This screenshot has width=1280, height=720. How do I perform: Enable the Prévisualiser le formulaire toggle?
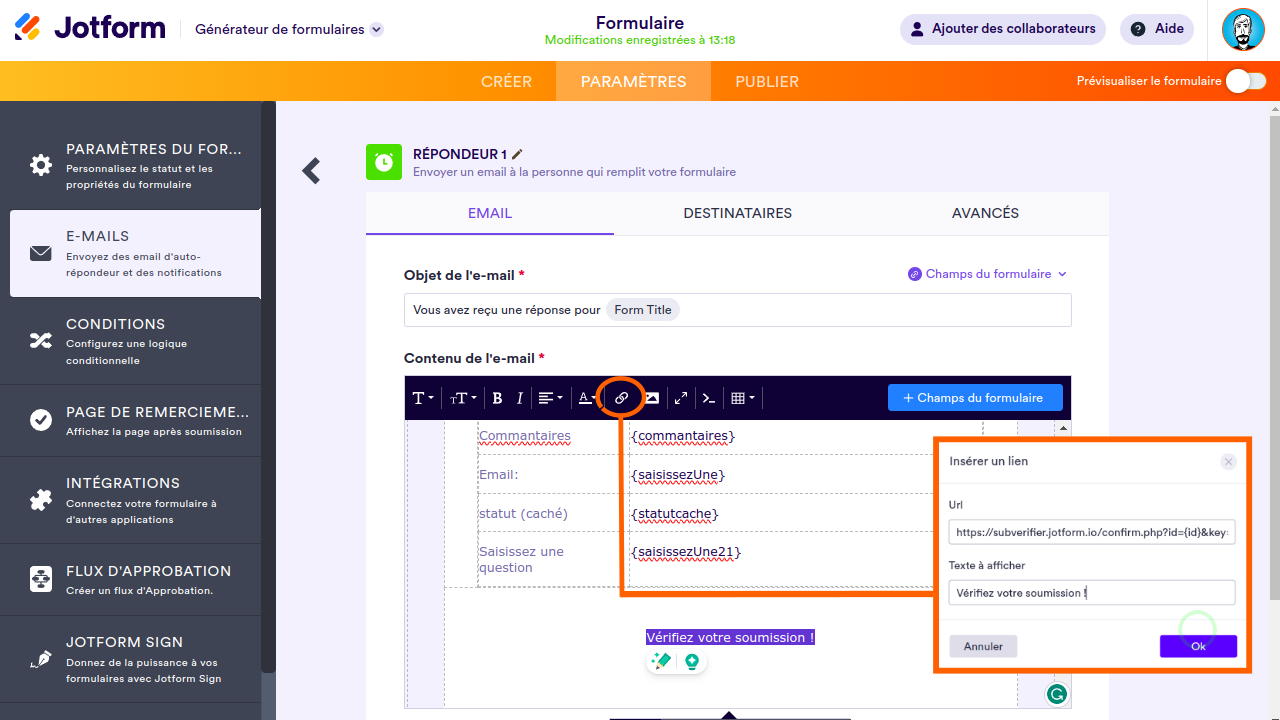[1245, 81]
